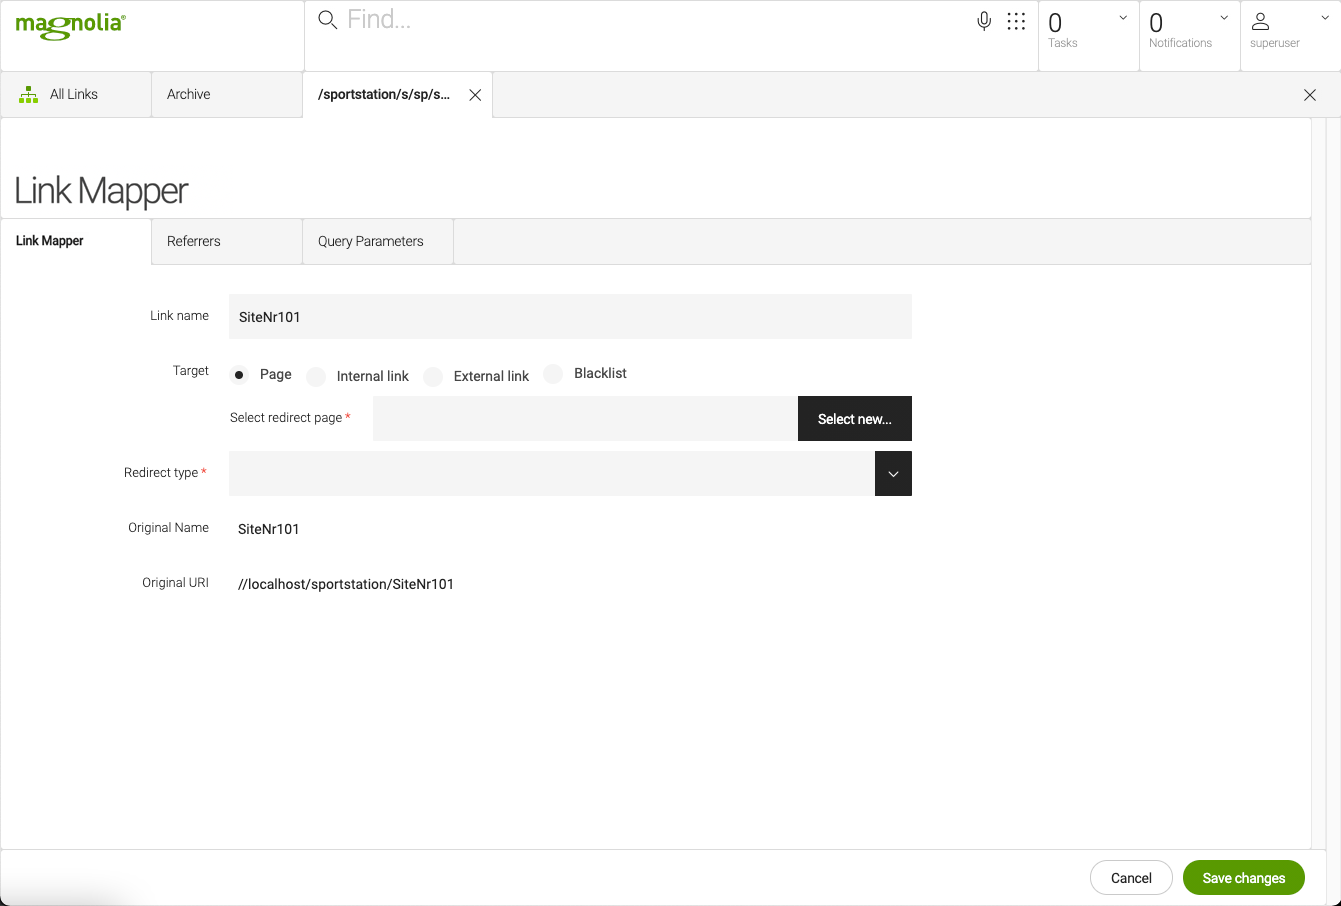The image size is (1341, 906).
Task: Click the Magnolia logo
Action: pos(69,27)
